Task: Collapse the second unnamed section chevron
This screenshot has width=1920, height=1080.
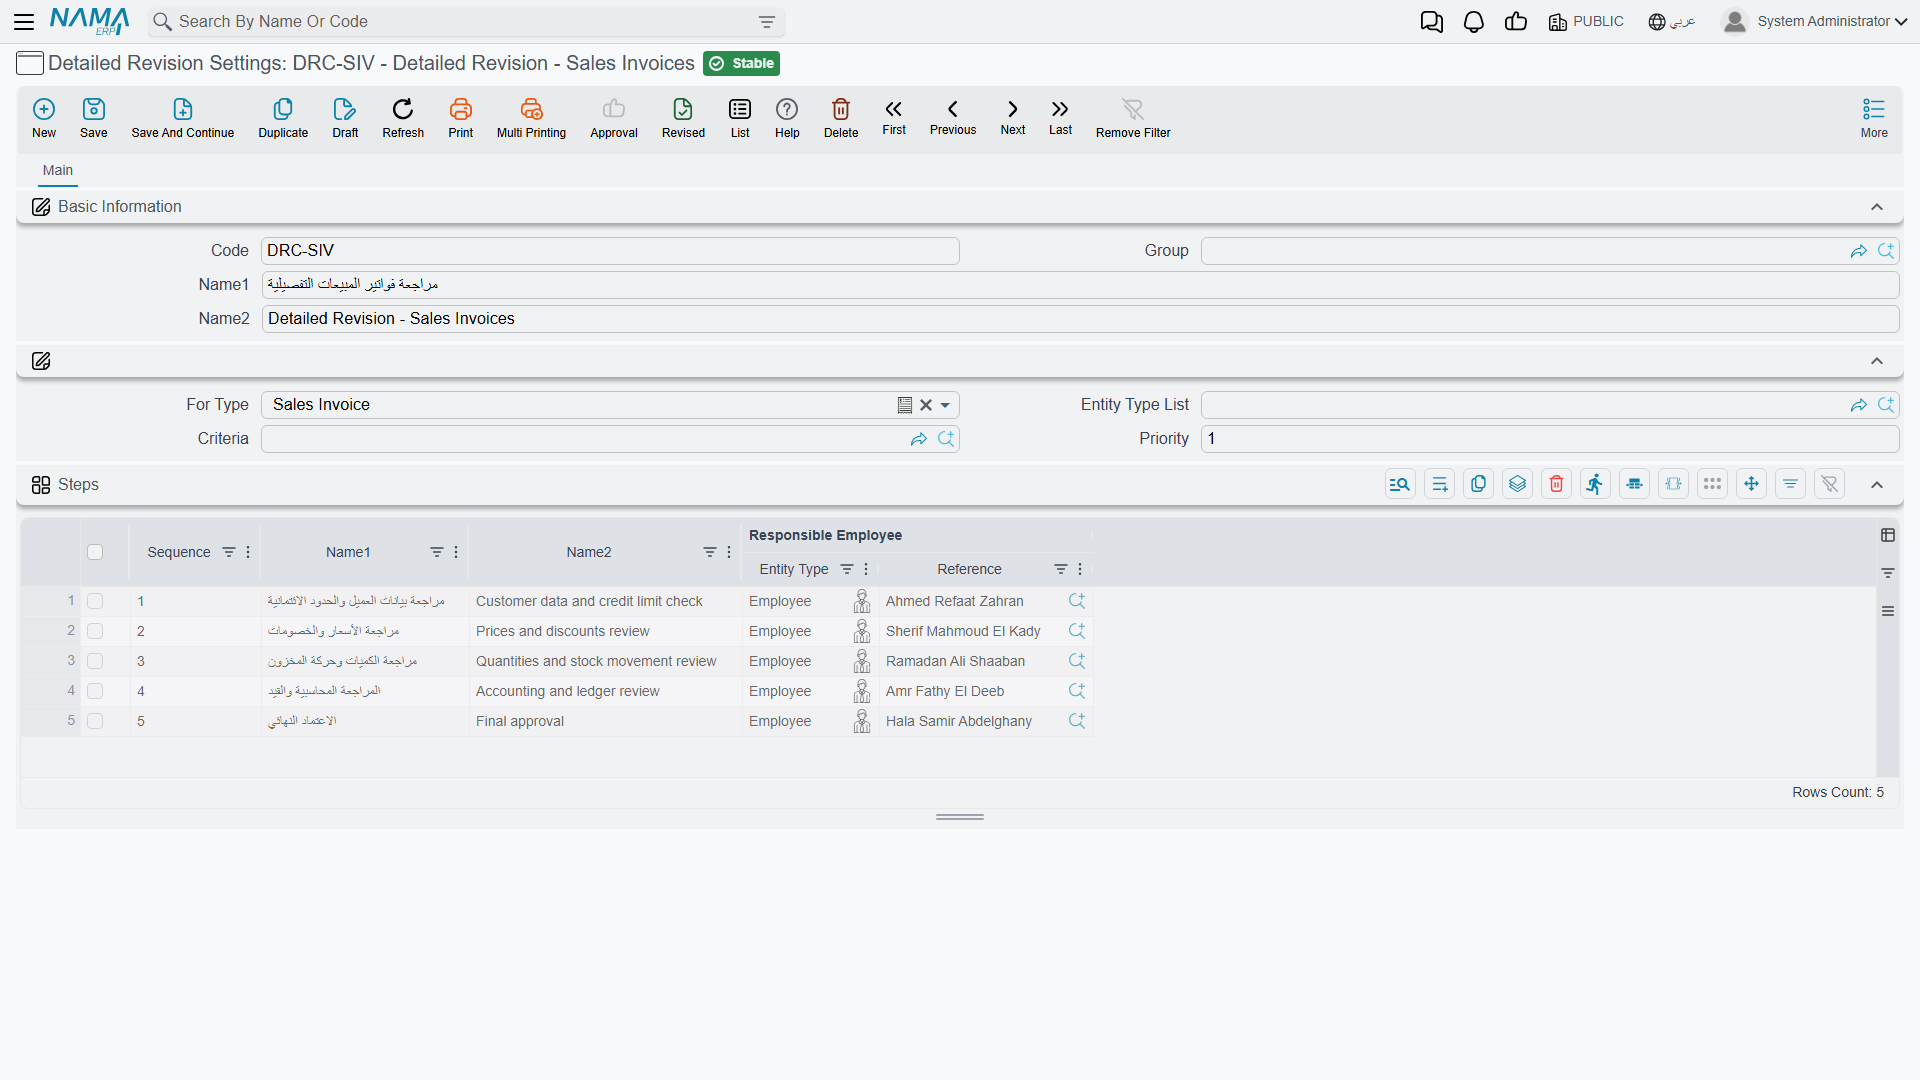Action: point(1877,361)
